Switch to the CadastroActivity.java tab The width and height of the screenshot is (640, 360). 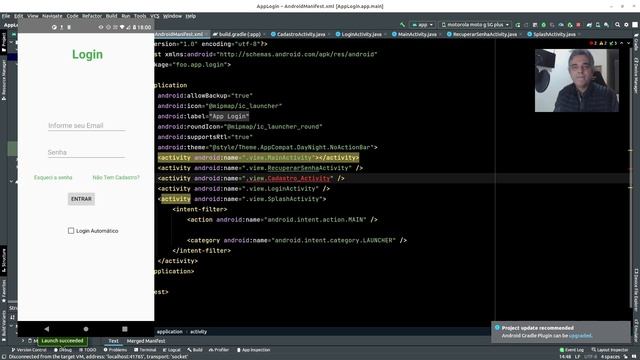[x=300, y=34]
